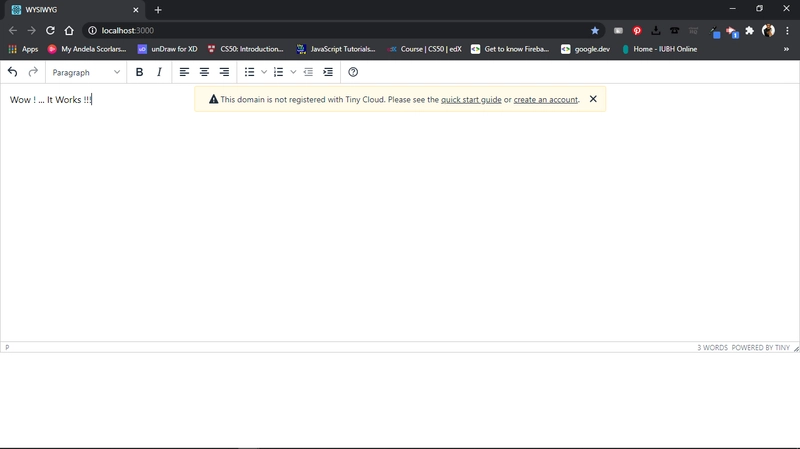
Task: Insert a bullet list
Action: pyautogui.click(x=249, y=72)
